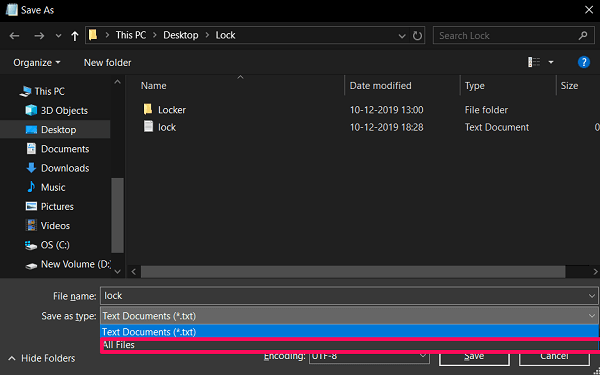The image size is (600, 375).
Task: Open the view options dropdown arrow
Action: [551, 62]
